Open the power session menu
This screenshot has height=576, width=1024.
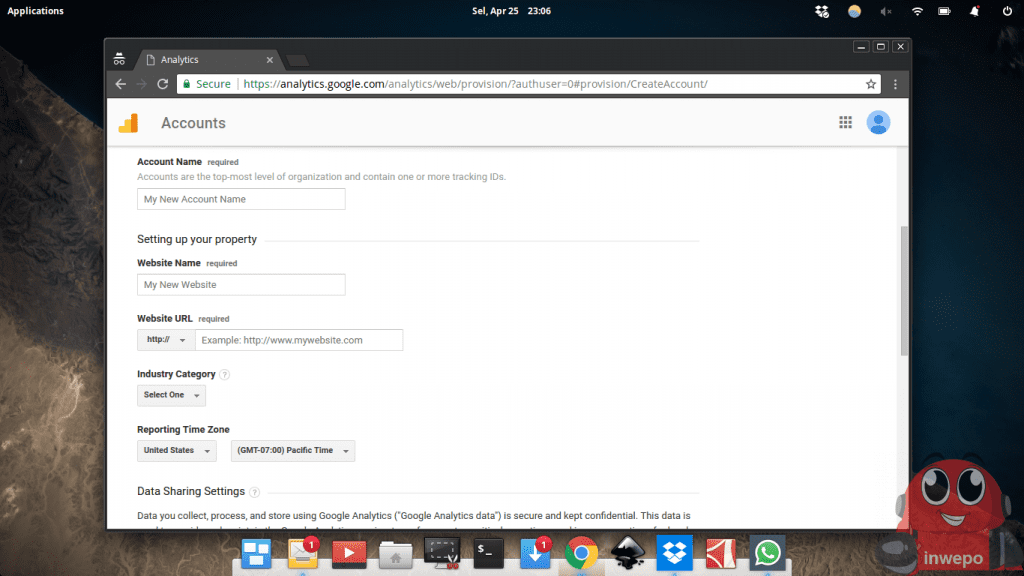click(x=1007, y=11)
